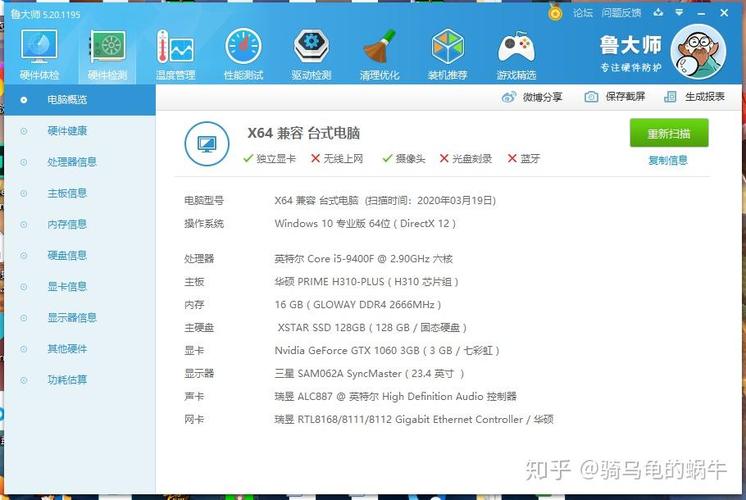Click the XSTAR SSD 128GB disk text
Screen dimensions: 746x500
pos(372,328)
